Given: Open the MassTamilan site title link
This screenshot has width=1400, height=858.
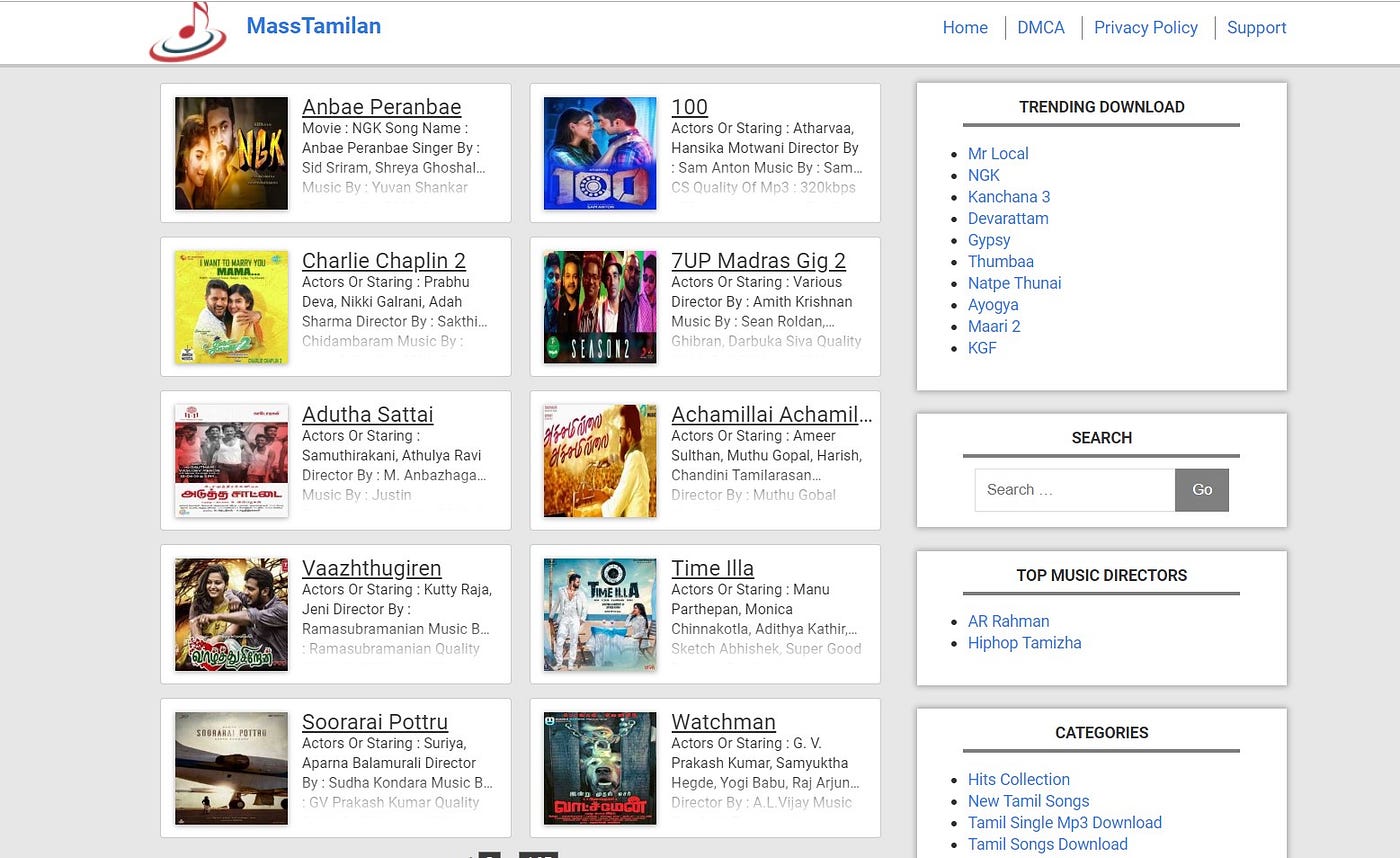Looking at the screenshot, I should click(x=313, y=26).
